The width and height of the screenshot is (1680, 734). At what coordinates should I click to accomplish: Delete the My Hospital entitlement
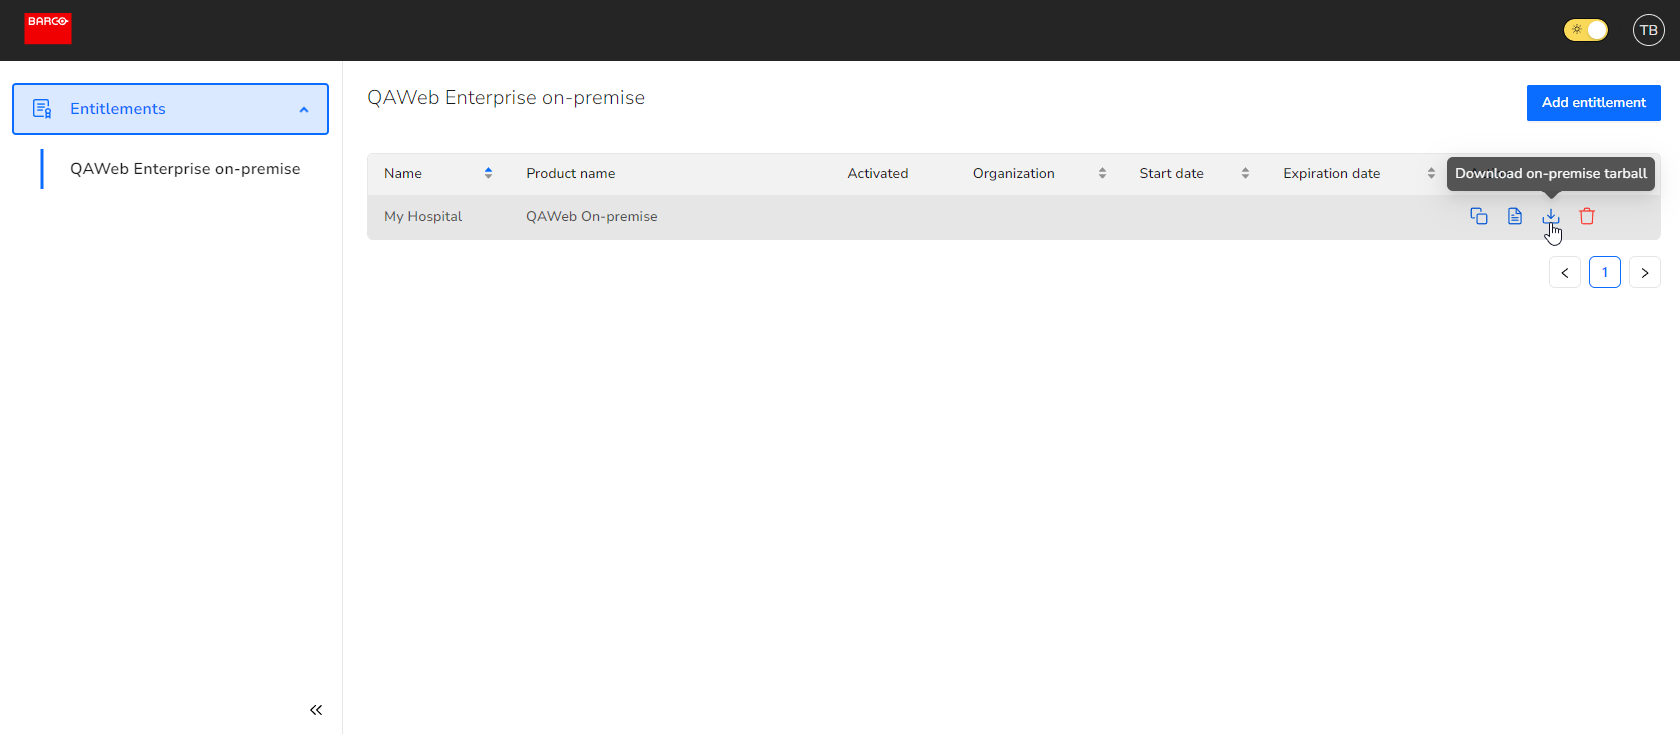tap(1587, 216)
